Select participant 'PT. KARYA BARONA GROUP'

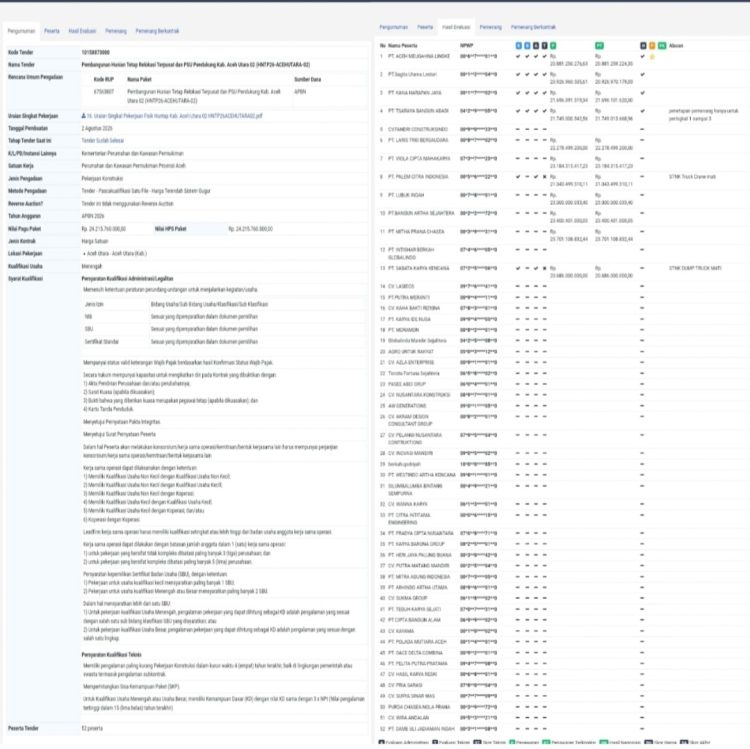[416, 544]
